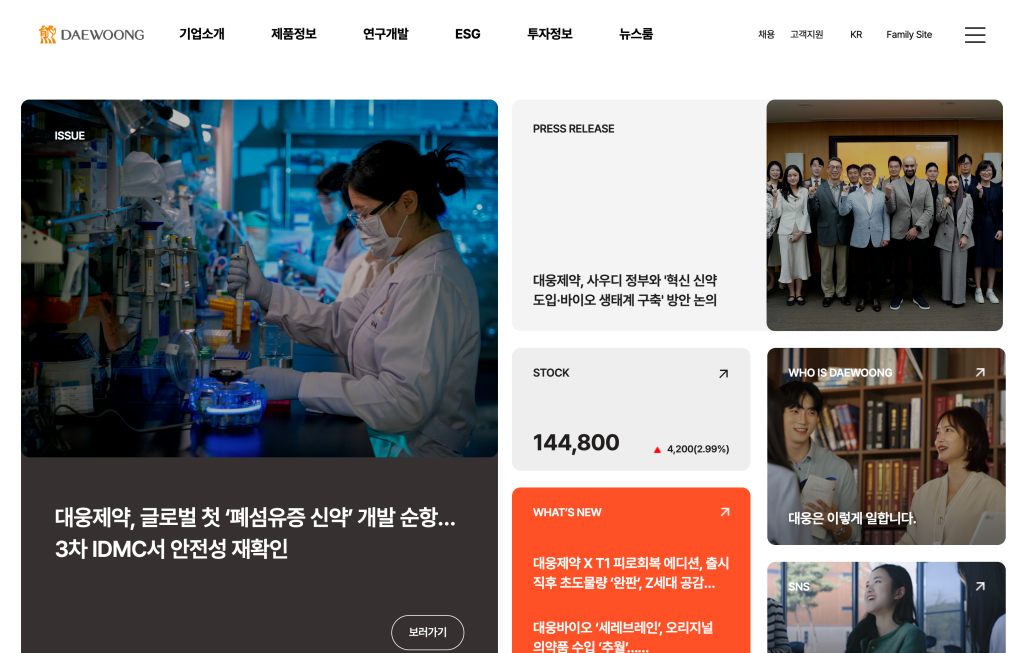The image size is (1024, 653).
Task: Expand the Family Site dropdown
Action: click(908, 35)
